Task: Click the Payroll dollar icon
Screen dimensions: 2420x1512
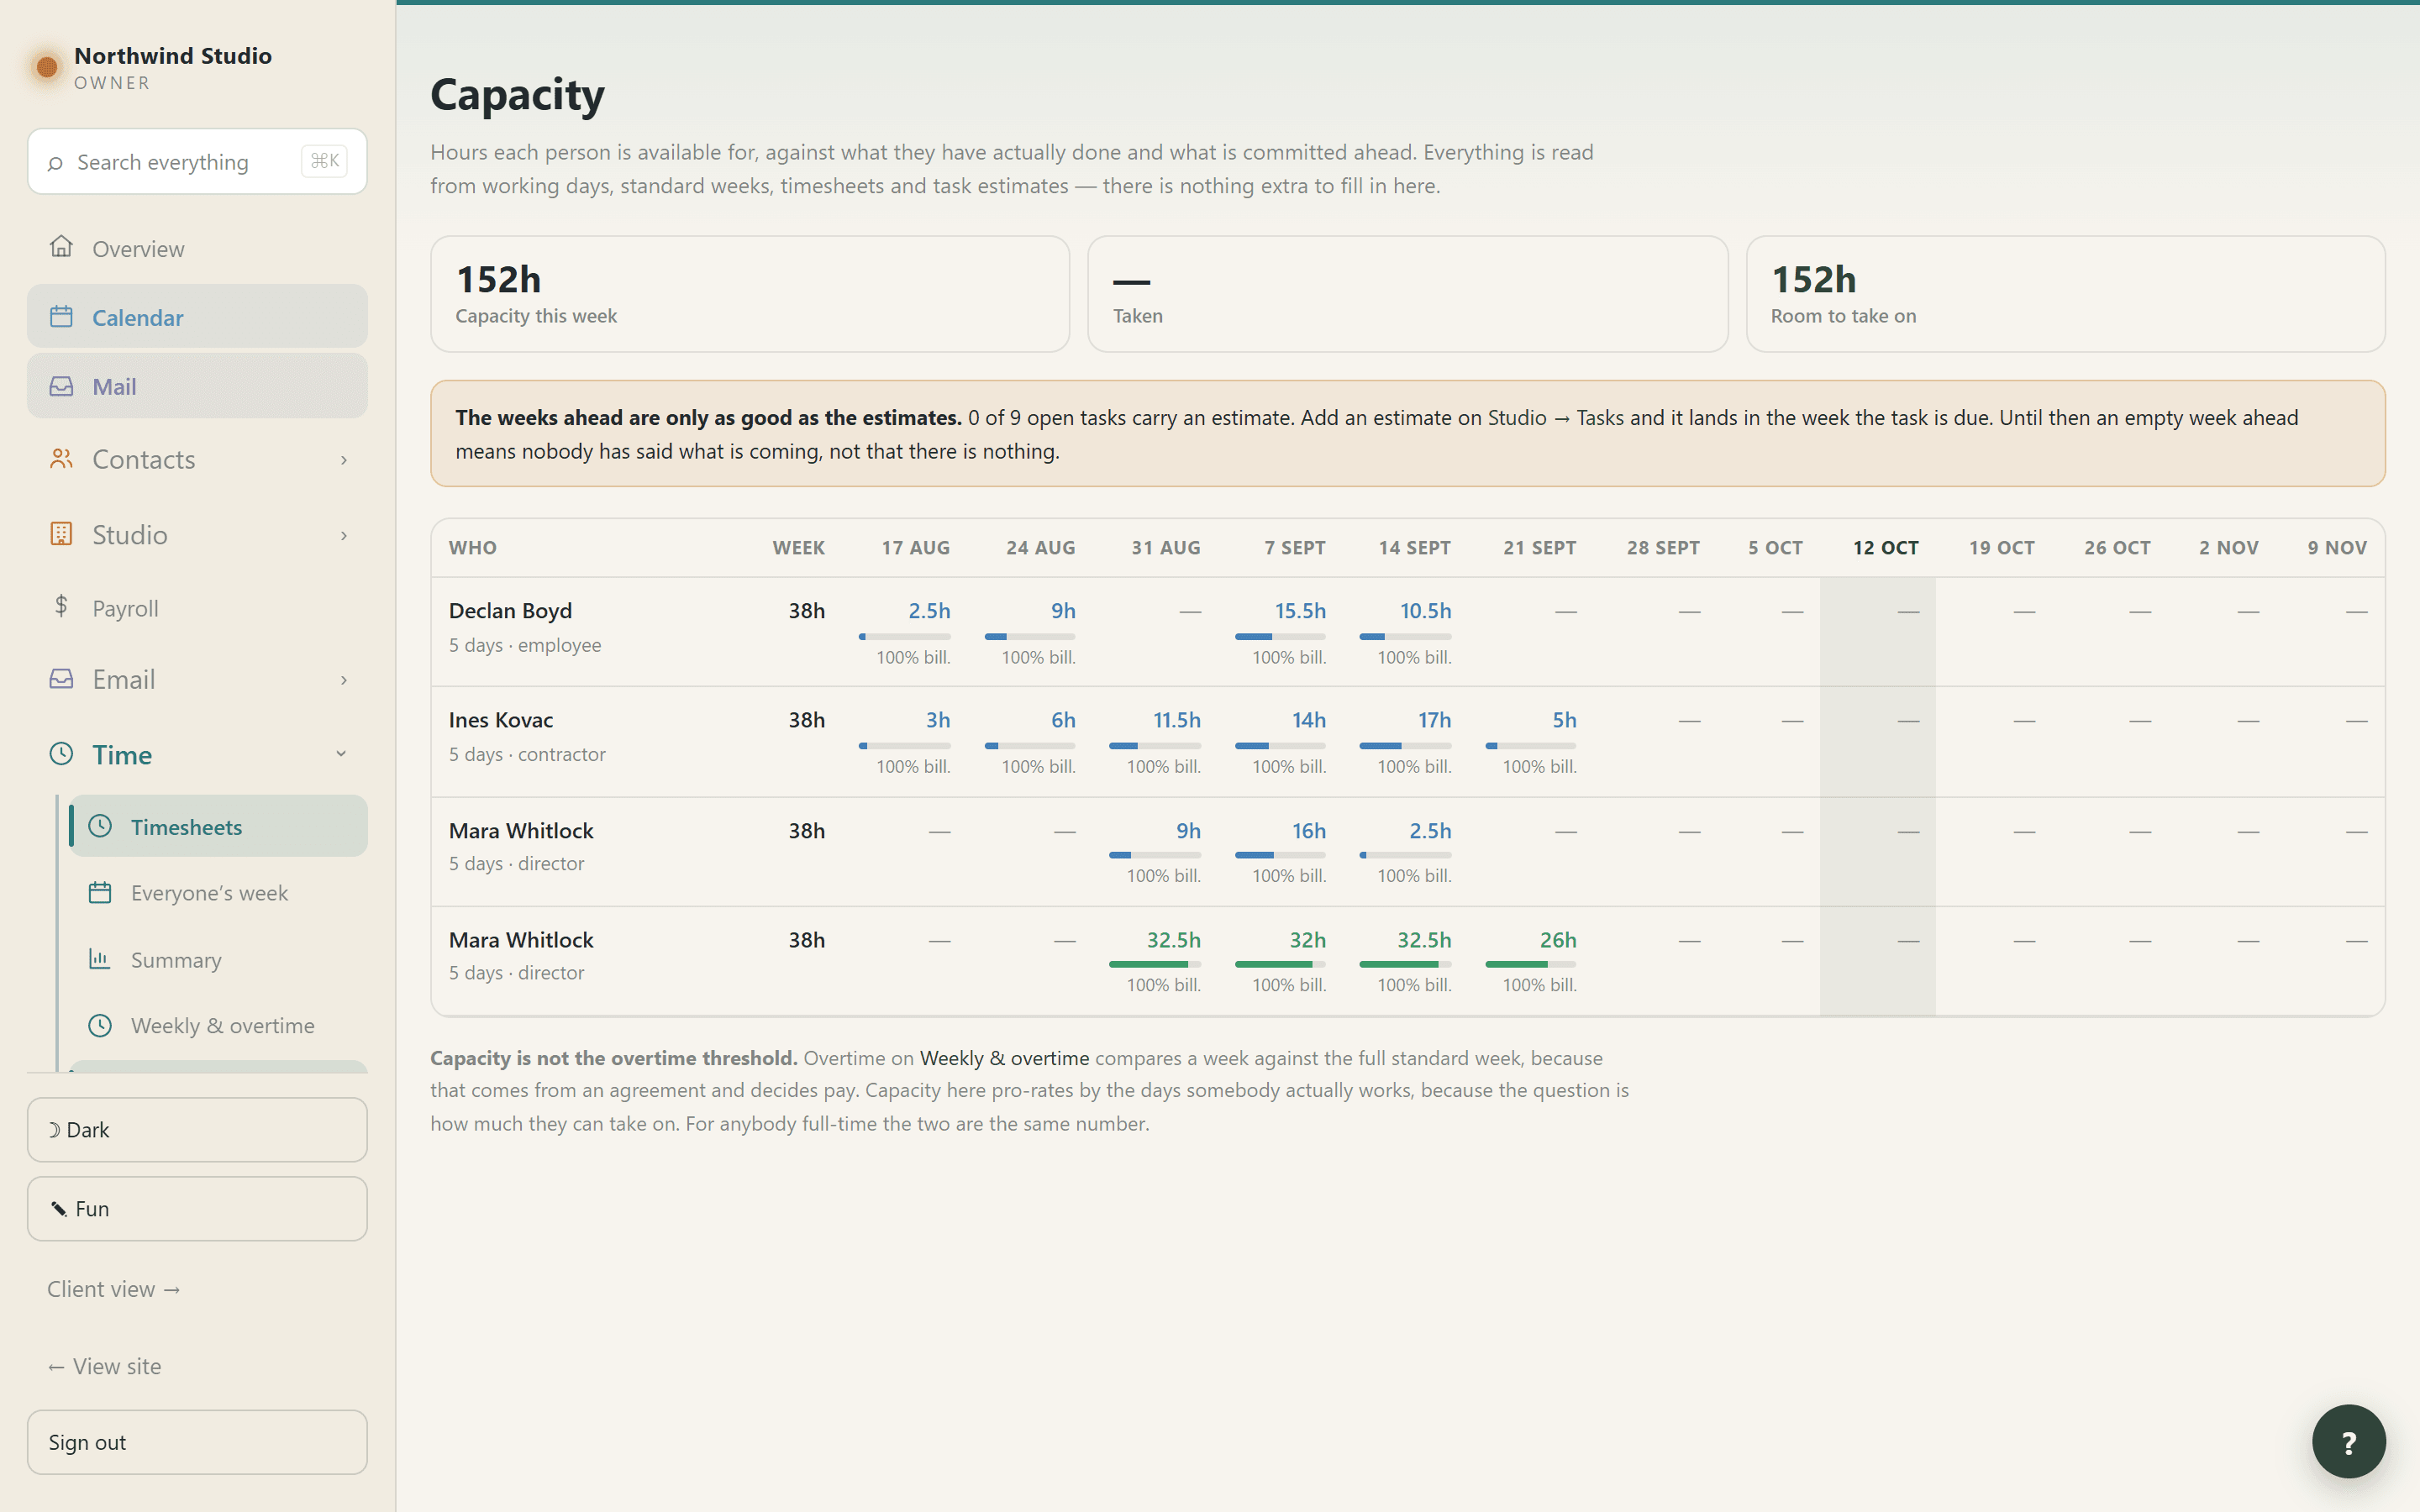Action: coord(61,606)
